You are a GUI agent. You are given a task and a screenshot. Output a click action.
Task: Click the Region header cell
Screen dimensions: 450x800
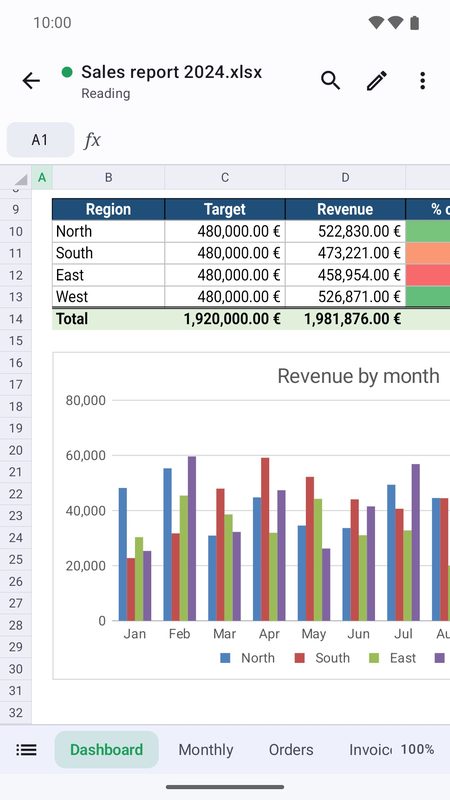108,209
